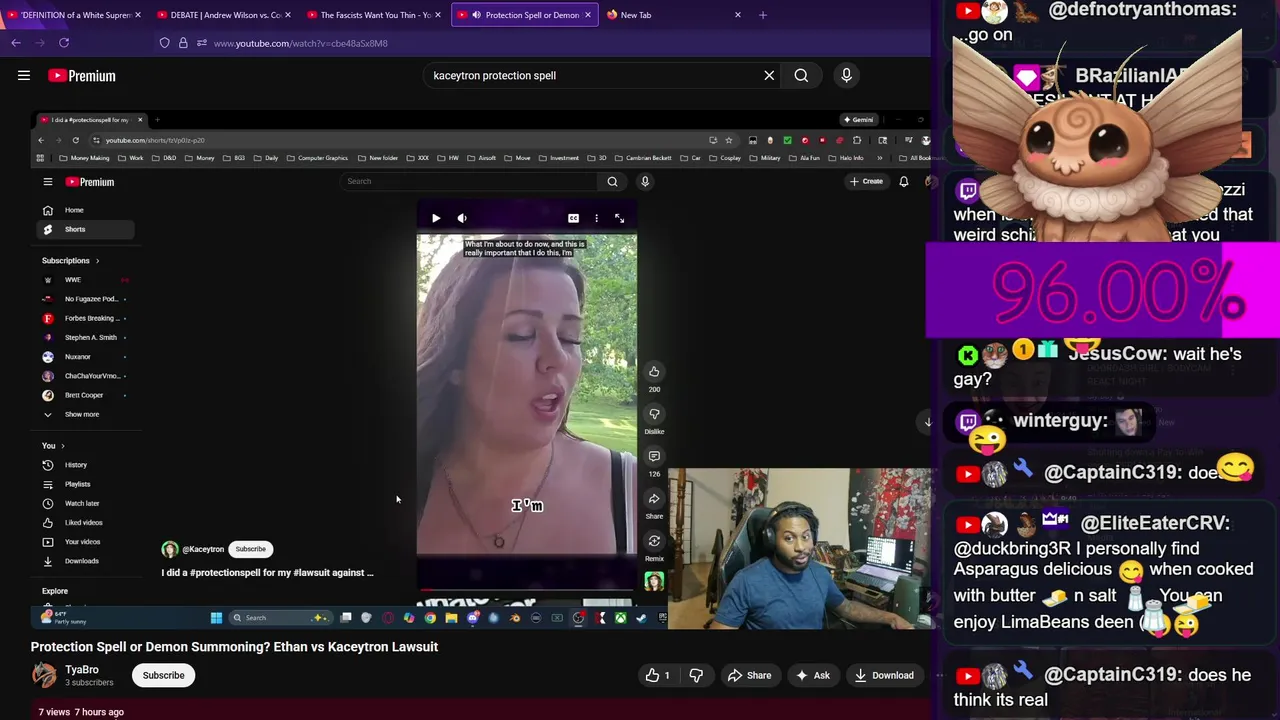Image resolution: width=1280 pixels, height=720 pixels.
Task: Reload the current YouTube page
Action: [x=64, y=43]
